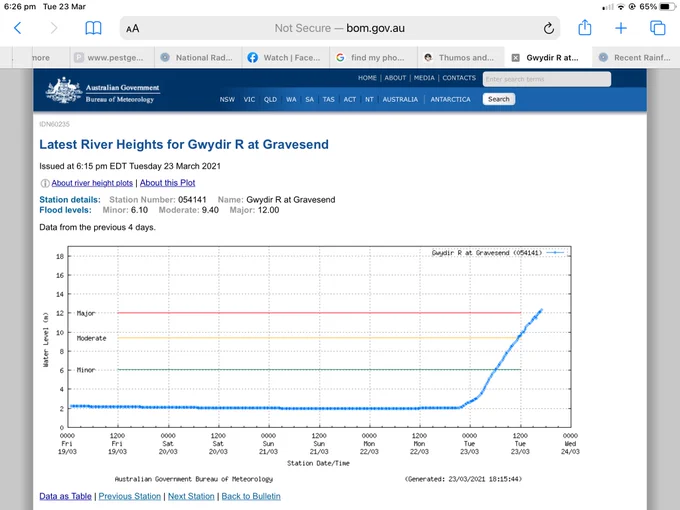Click the IDN60235 product code
680x510 pixels.
coord(55,124)
